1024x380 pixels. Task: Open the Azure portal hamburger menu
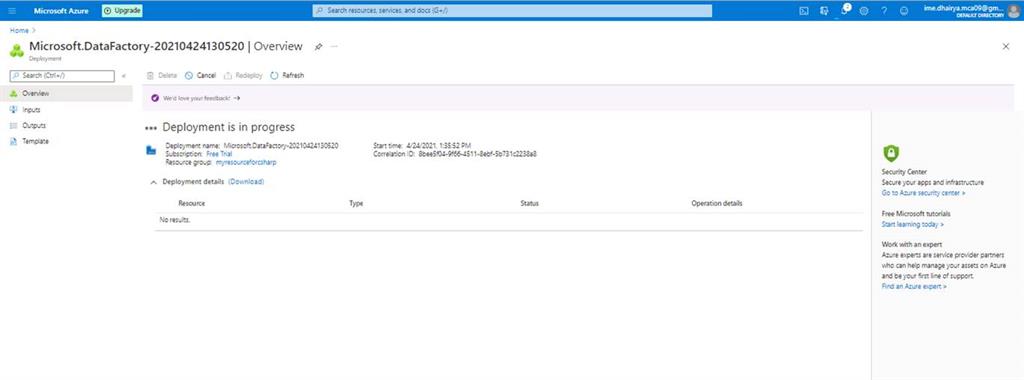click(12, 10)
